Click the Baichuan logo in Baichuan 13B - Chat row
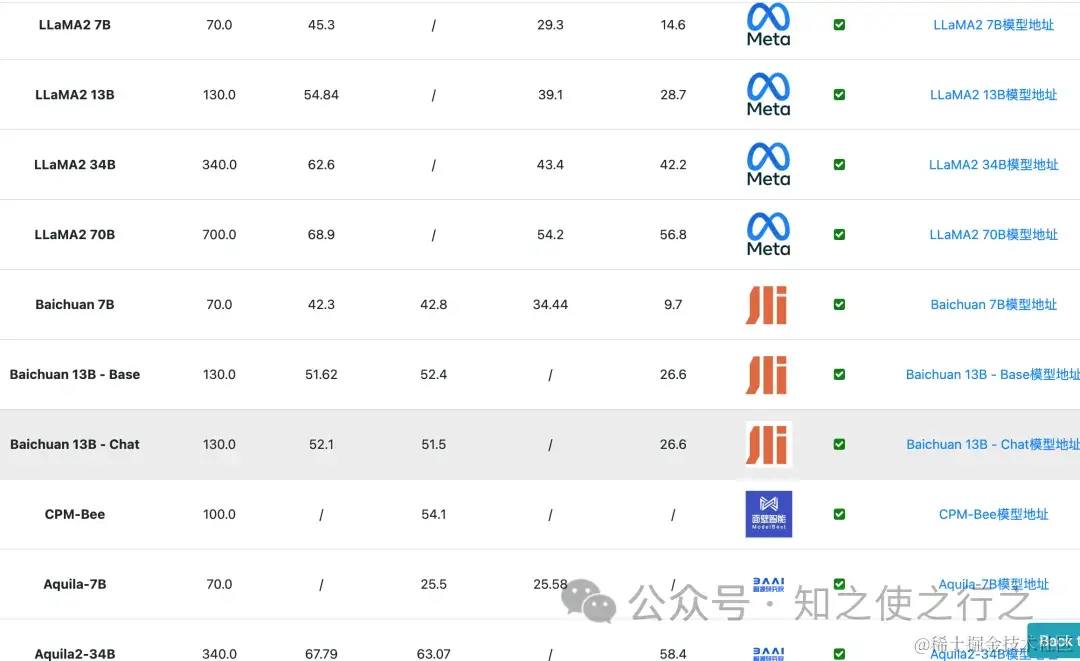The image size is (1080, 661). click(x=769, y=444)
